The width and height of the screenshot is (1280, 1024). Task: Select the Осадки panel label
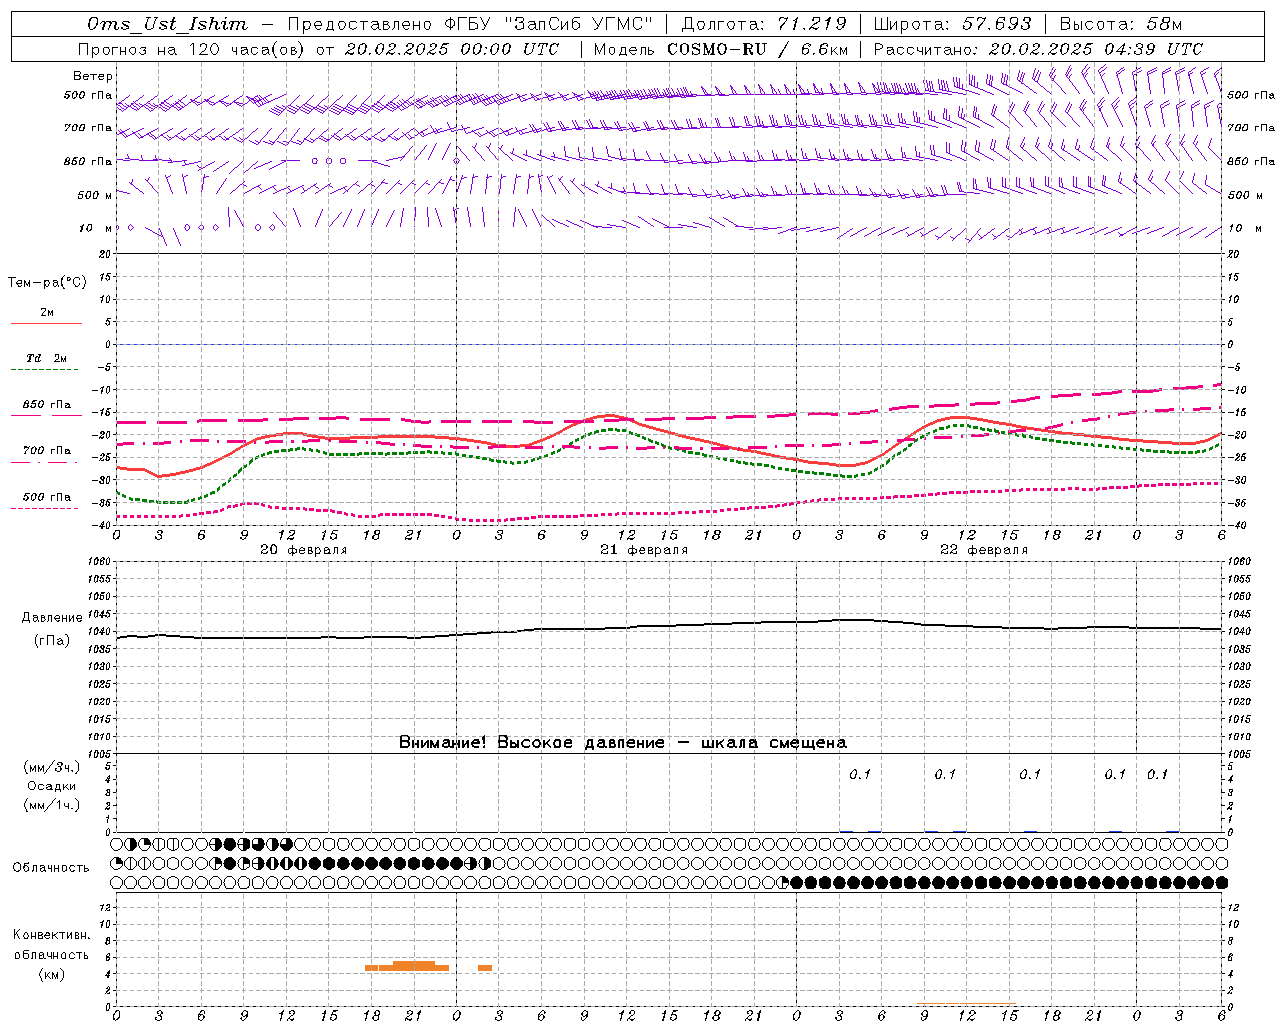52,787
